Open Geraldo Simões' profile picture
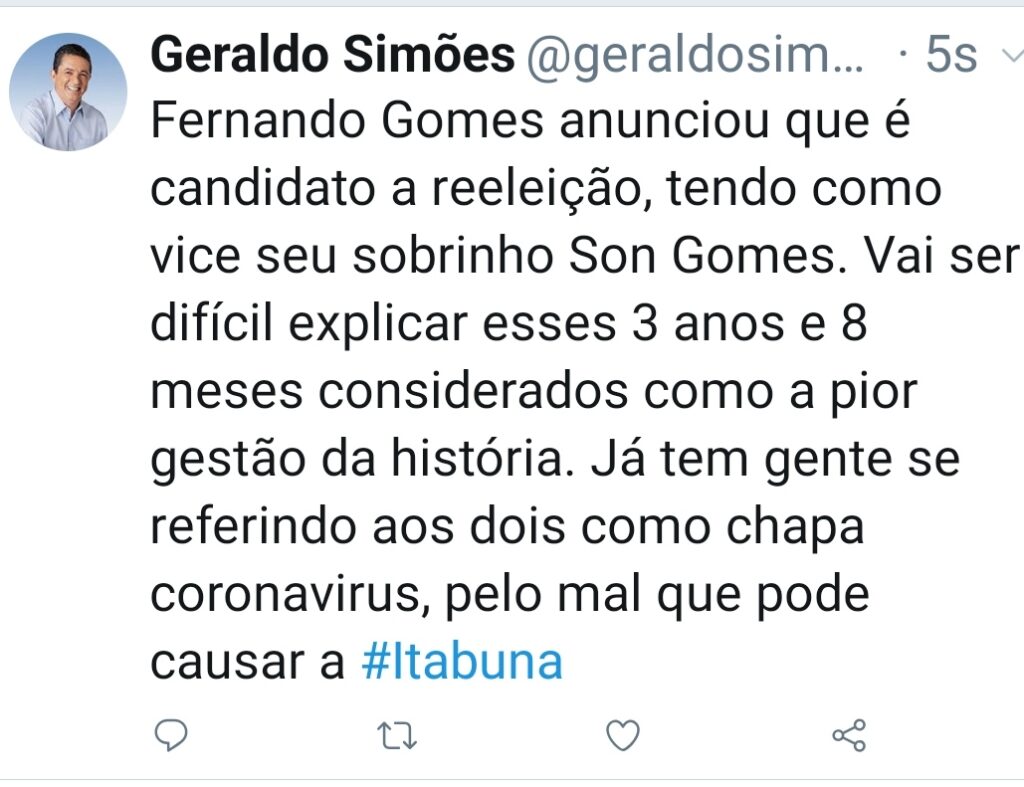 [68, 92]
